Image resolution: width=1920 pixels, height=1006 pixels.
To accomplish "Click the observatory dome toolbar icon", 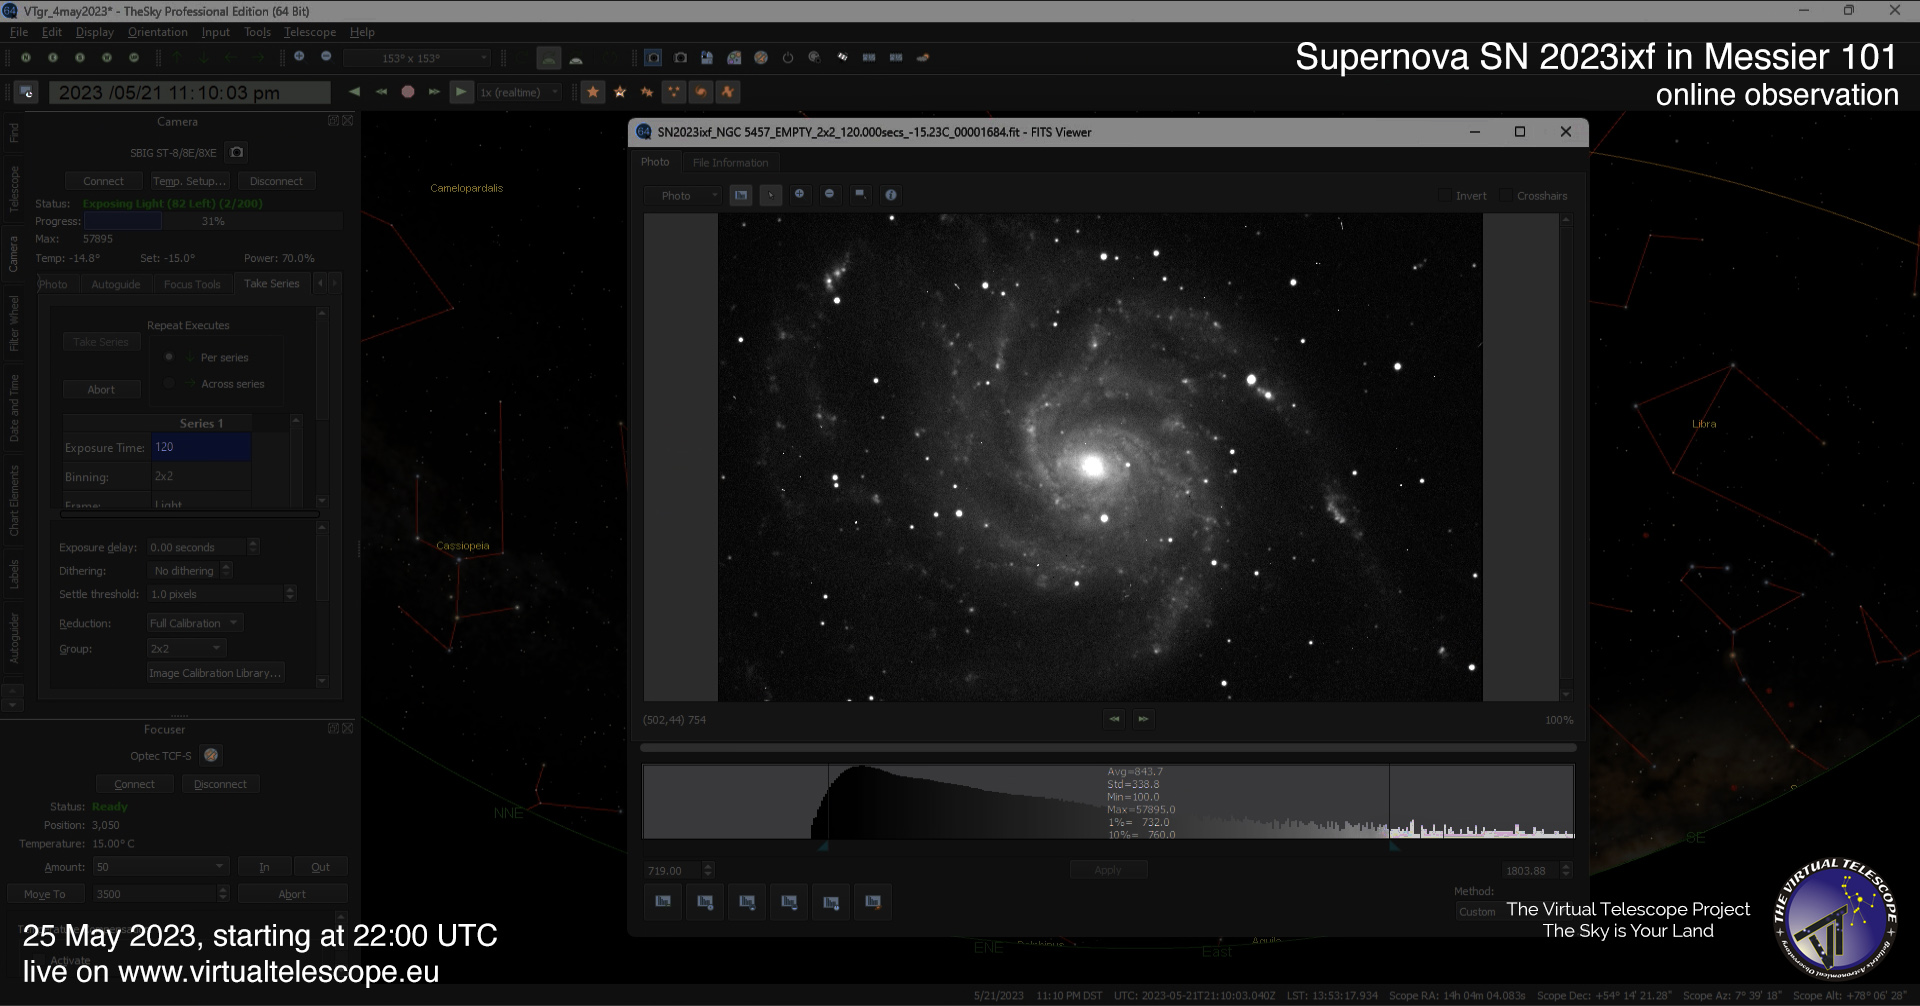I will [x=707, y=57].
